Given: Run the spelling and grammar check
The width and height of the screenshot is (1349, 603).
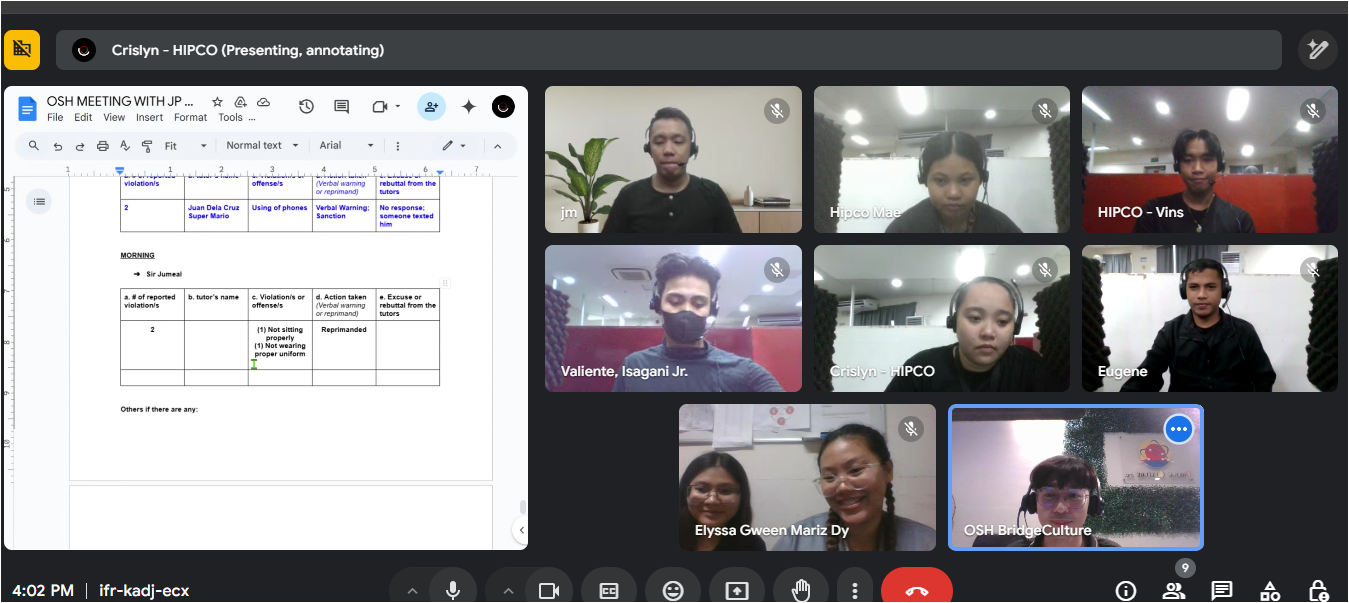Looking at the screenshot, I should [x=125, y=146].
